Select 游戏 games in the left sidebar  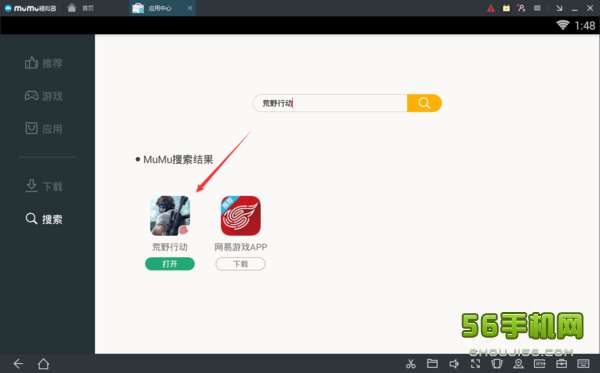pos(44,96)
